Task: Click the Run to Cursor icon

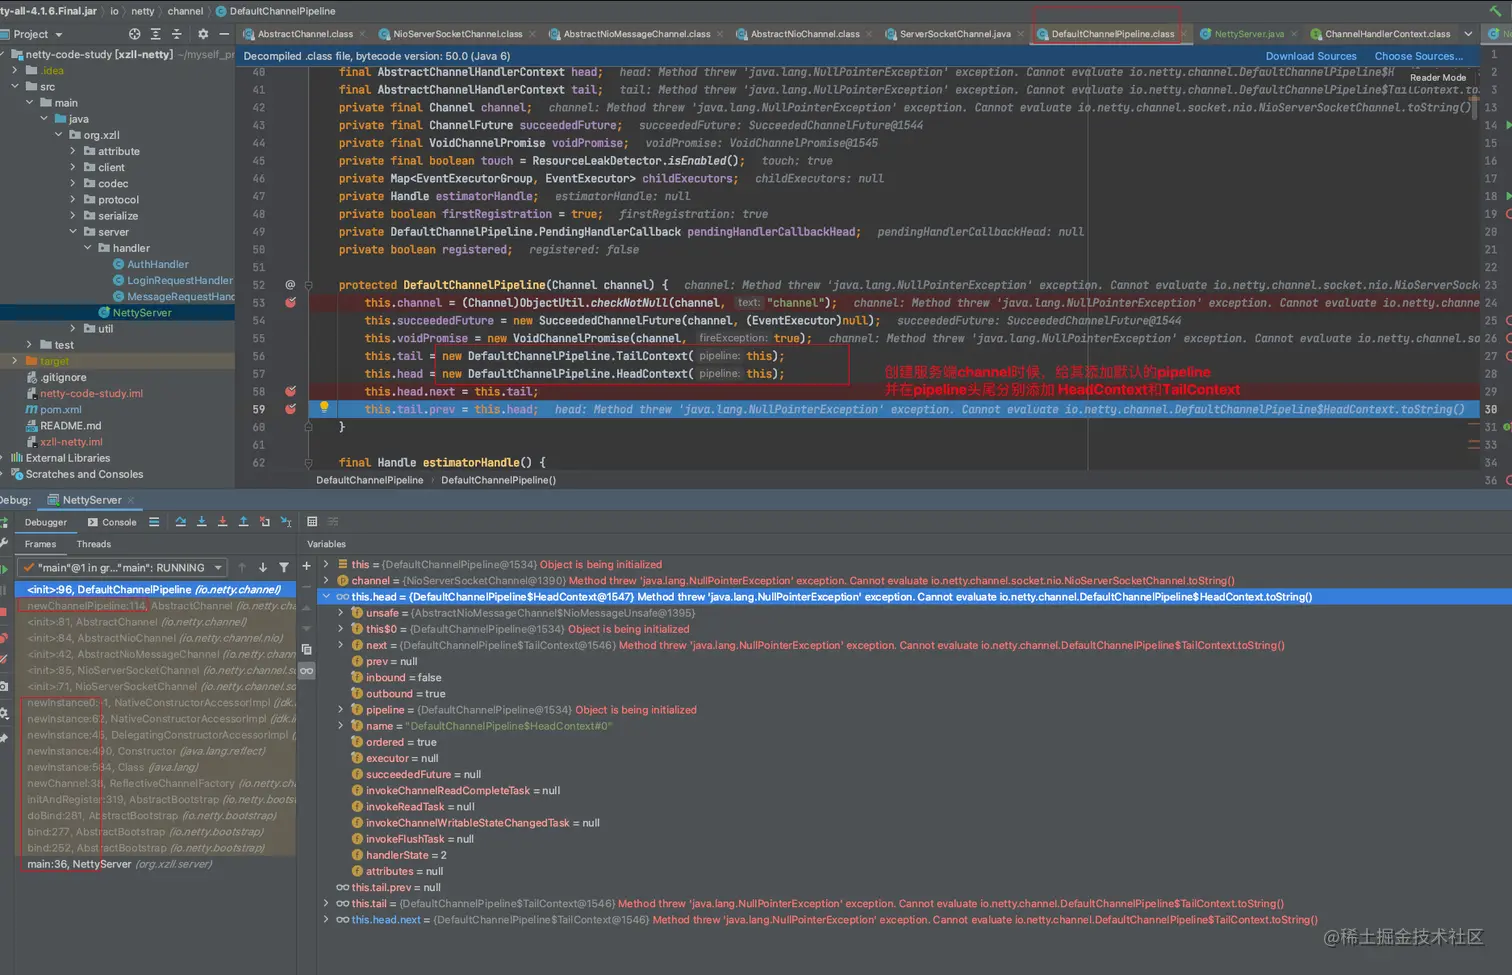Action: click(286, 522)
